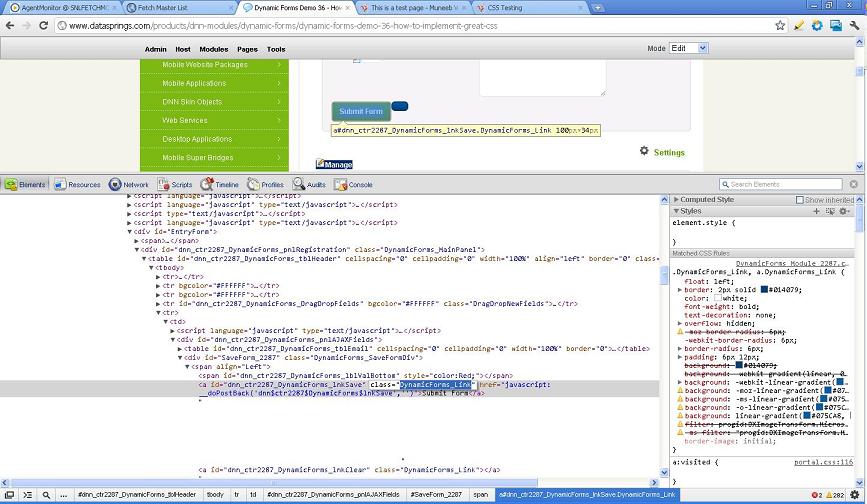Add a new style rule with plus icon
The height and width of the screenshot is (504, 867).
pos(816,211)
